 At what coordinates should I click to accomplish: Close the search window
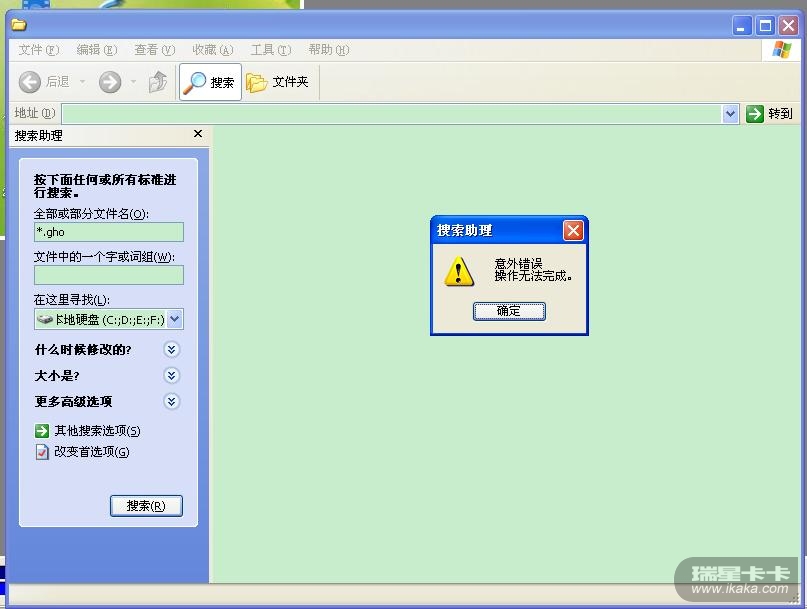[x=788, y=25]
